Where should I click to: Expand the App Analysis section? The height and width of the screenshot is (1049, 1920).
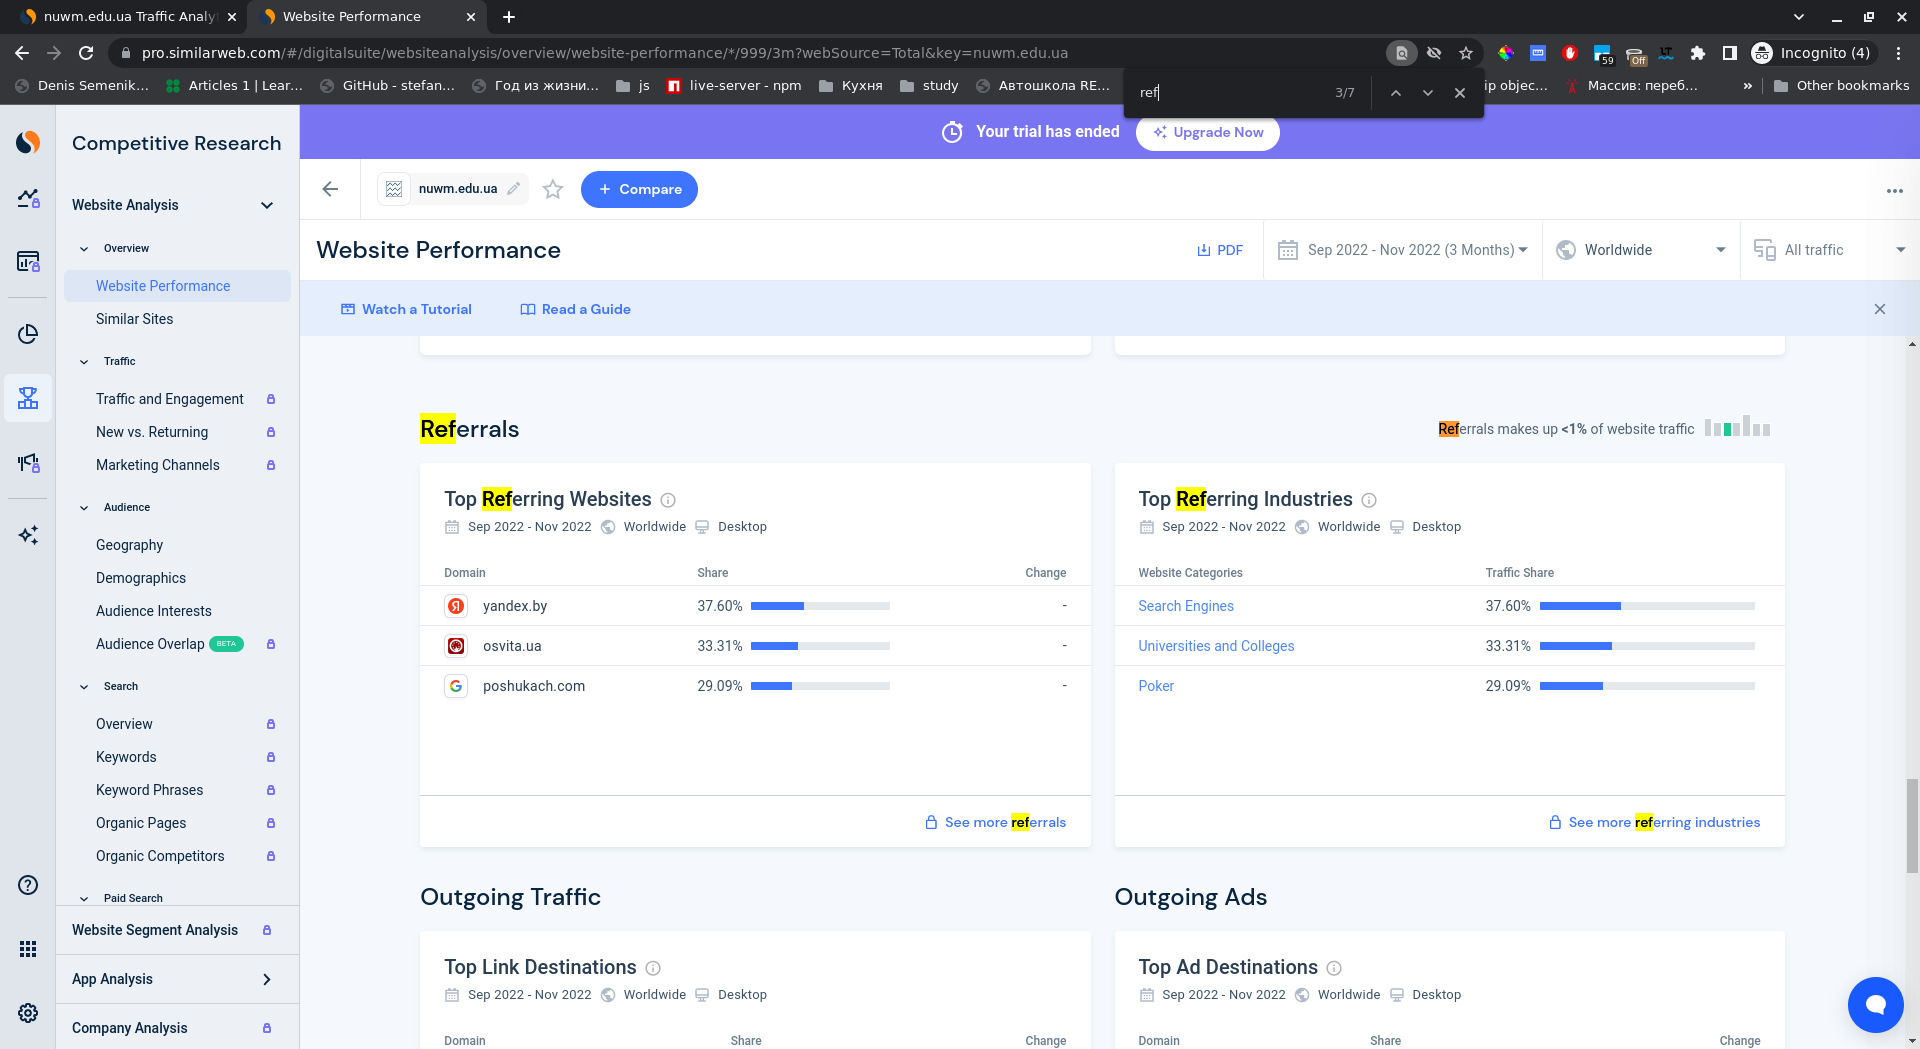click(x=267, y=979)
